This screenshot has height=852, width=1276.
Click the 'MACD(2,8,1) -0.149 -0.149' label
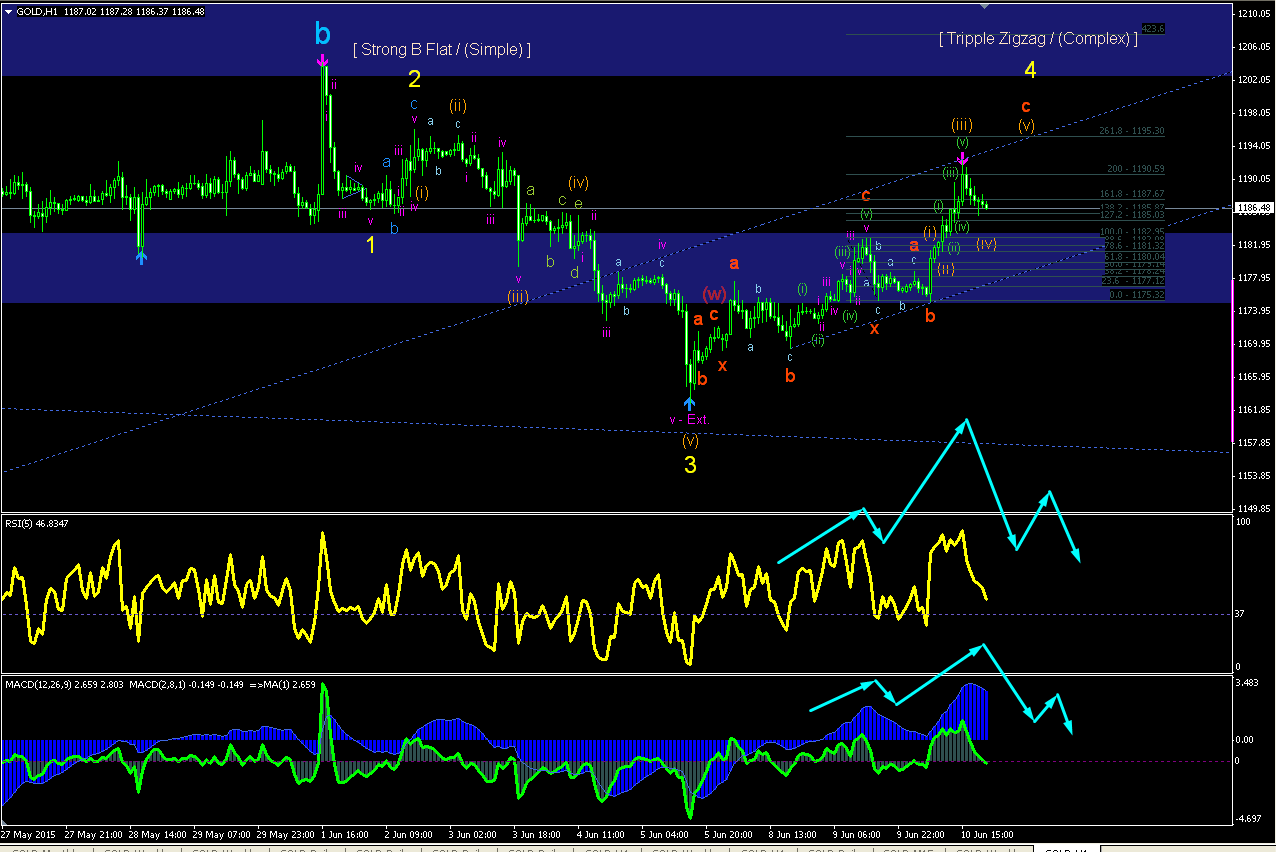coord(184,685)
